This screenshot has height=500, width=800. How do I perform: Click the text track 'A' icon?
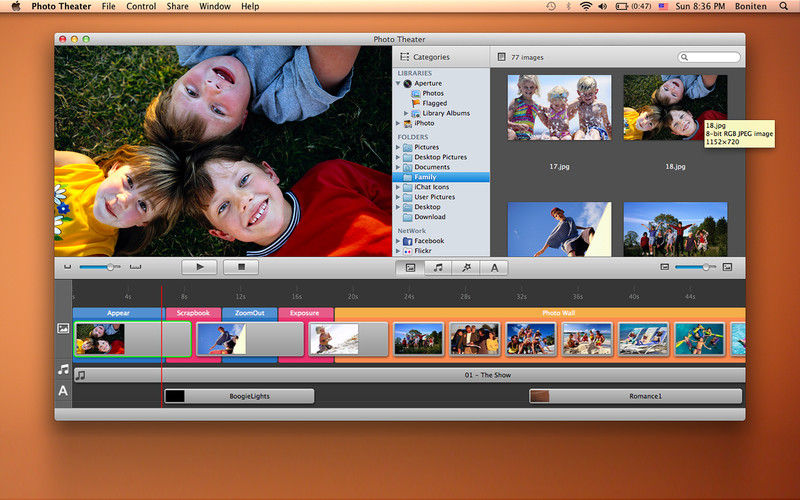tap(63, 391)
